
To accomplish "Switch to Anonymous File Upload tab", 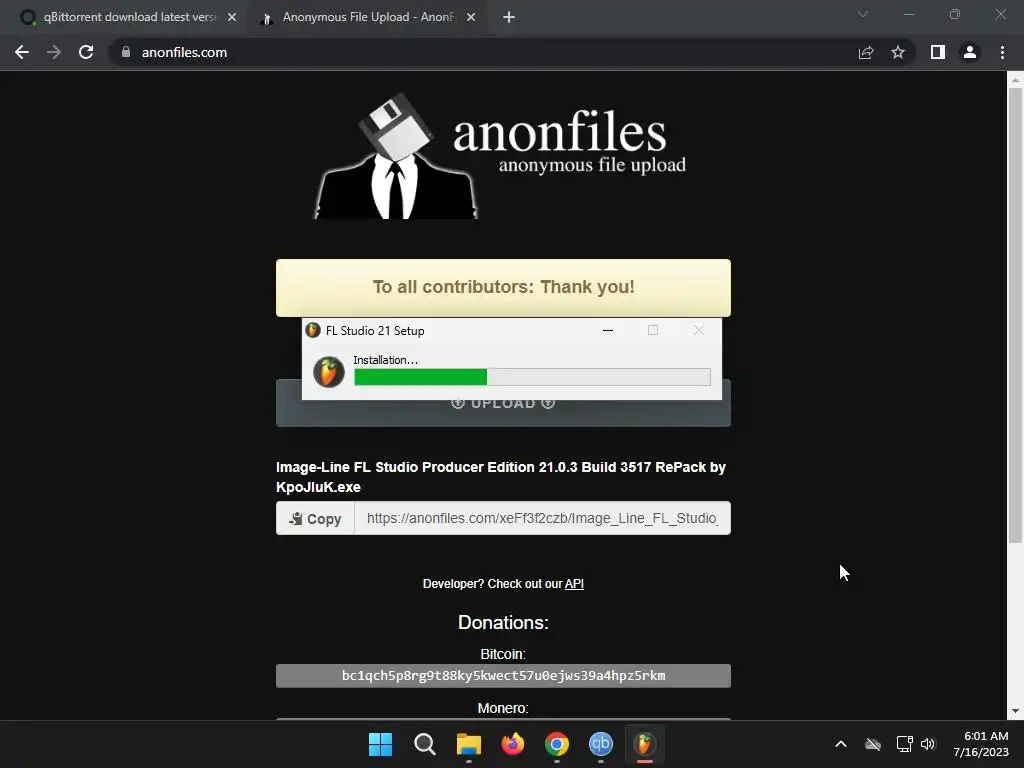I will click(x=368, y=18).
